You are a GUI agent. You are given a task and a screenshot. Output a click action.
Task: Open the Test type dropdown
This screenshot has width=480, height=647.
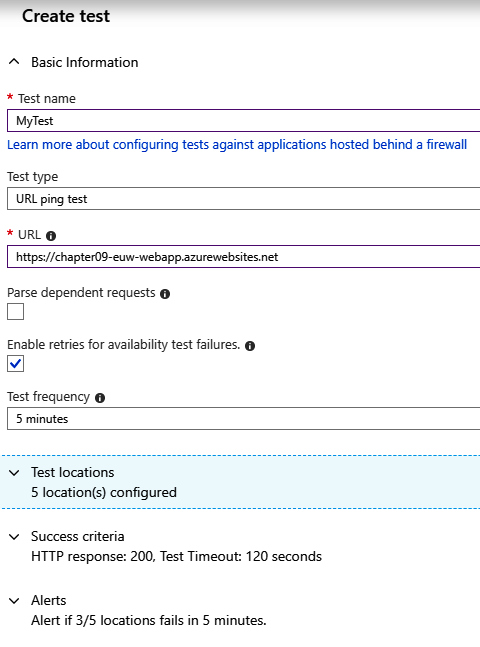coord(244,198)
